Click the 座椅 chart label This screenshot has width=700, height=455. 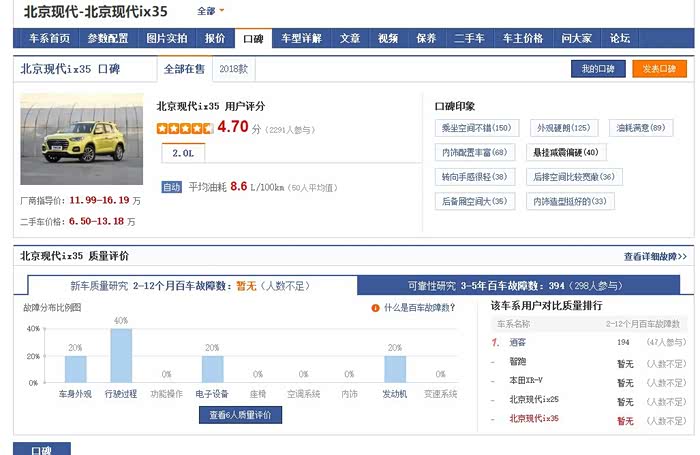(x=258, y=394)
